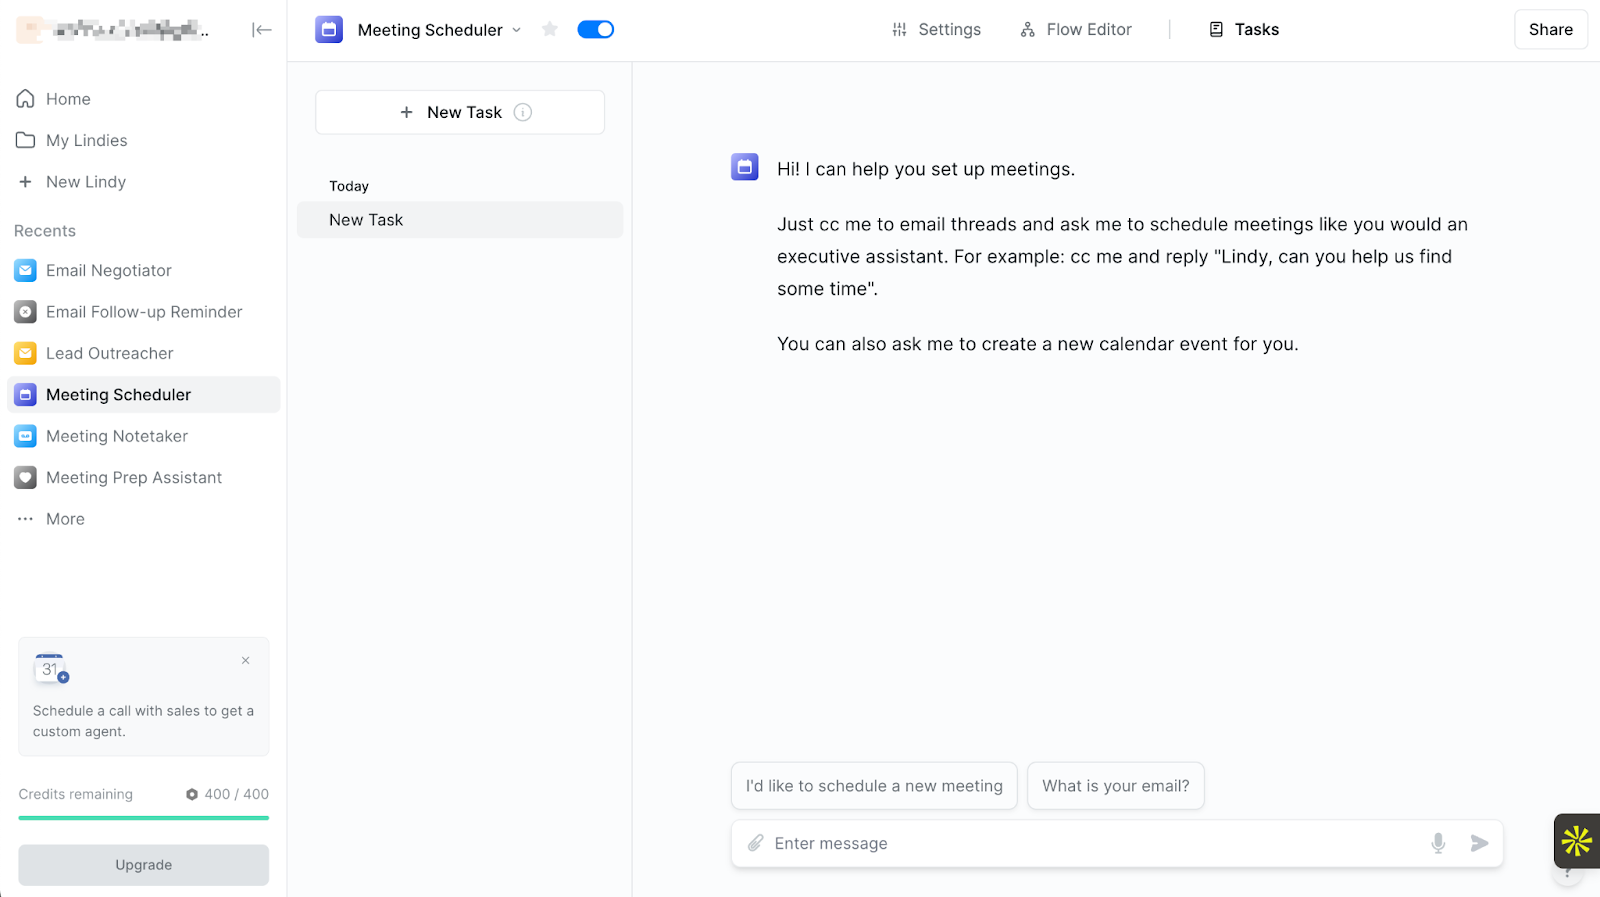Click the attachment paperclip icon

click(756, 843)
